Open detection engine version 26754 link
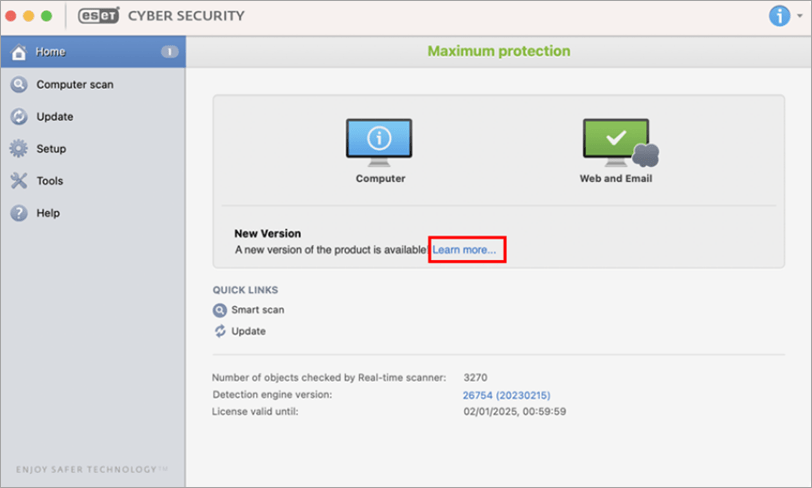 (506, 395)
